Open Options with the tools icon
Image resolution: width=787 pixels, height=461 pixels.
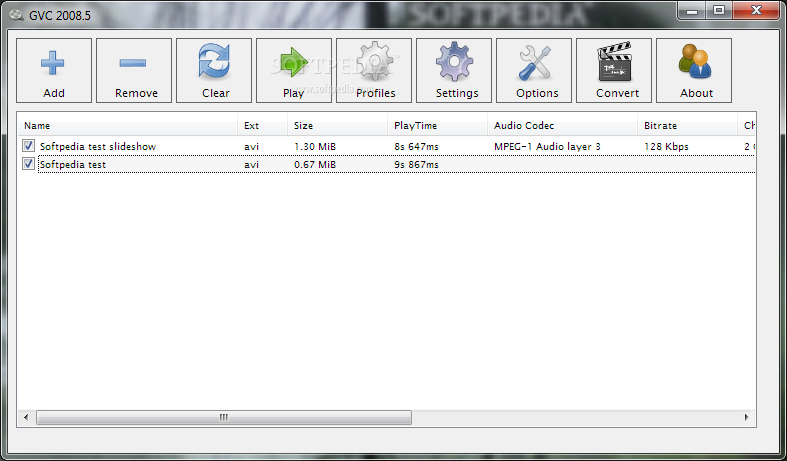coord(534,70)
